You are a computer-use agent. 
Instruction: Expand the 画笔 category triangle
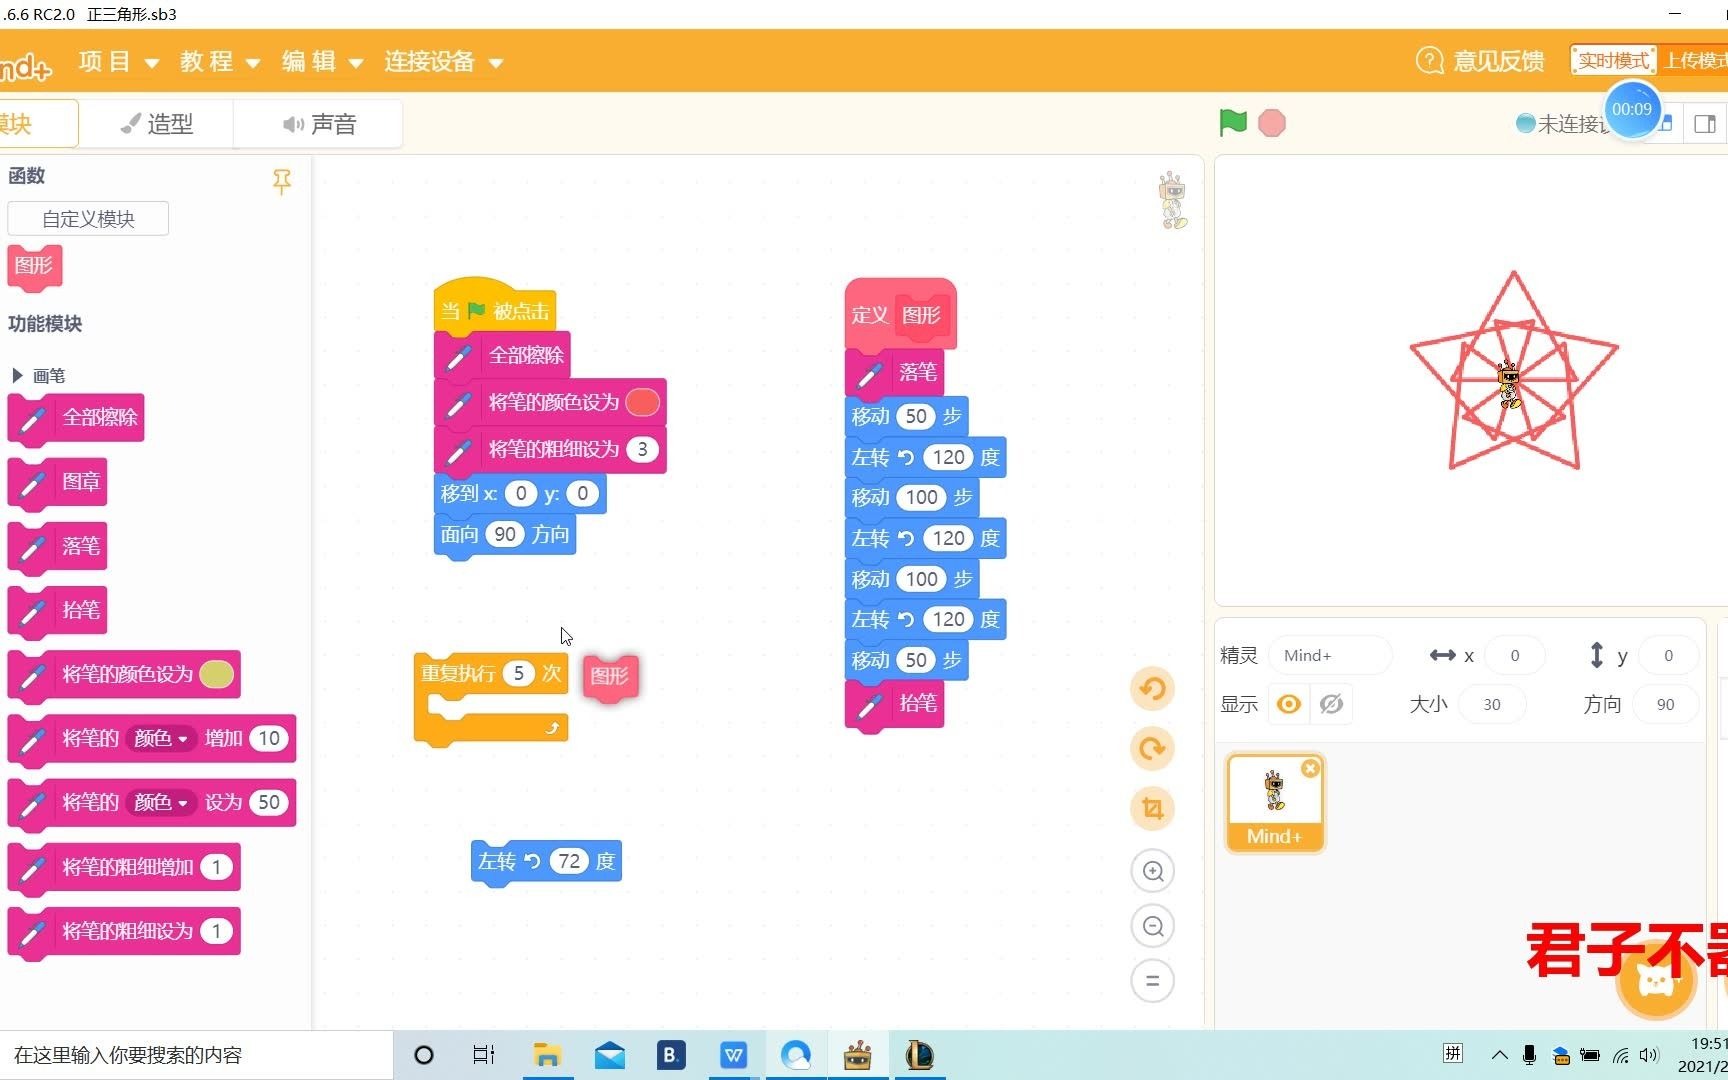coord(17,375)
